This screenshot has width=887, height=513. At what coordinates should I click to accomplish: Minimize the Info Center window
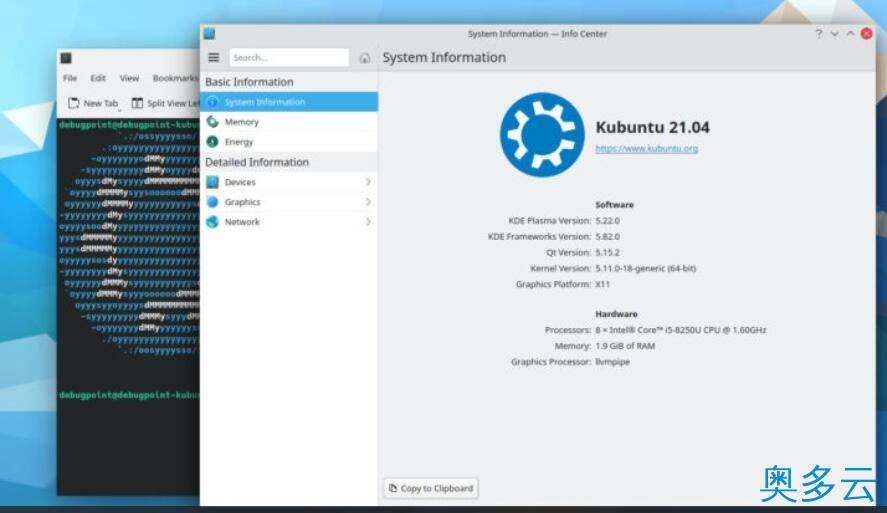click(x=834, y=34)
